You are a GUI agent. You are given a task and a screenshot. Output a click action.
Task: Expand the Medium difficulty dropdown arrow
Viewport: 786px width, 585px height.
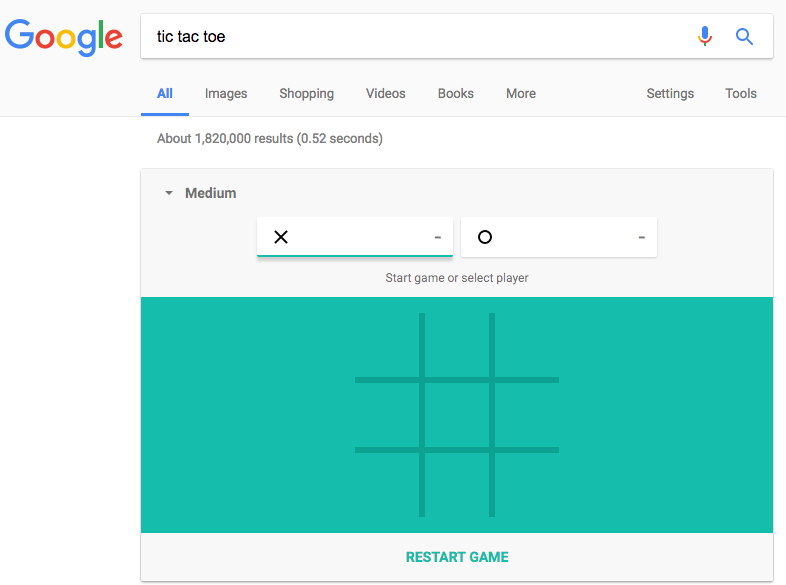pyautogui.click(x=169, y=193)
